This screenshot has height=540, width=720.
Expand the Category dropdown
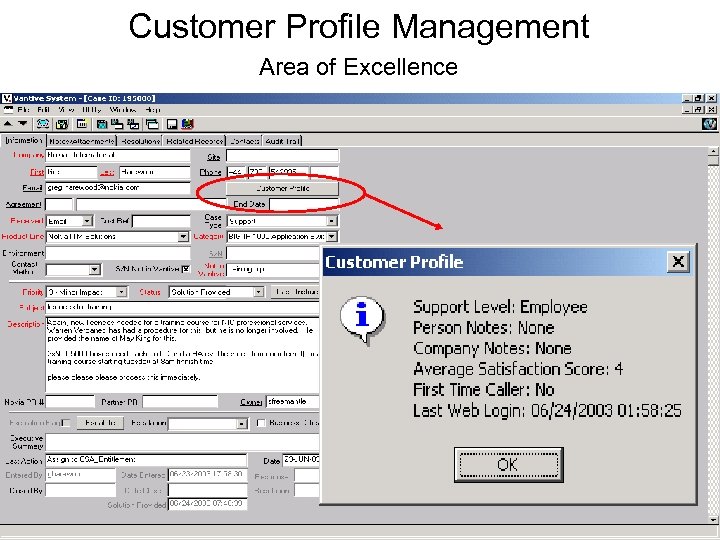click(x=332, y=236)
